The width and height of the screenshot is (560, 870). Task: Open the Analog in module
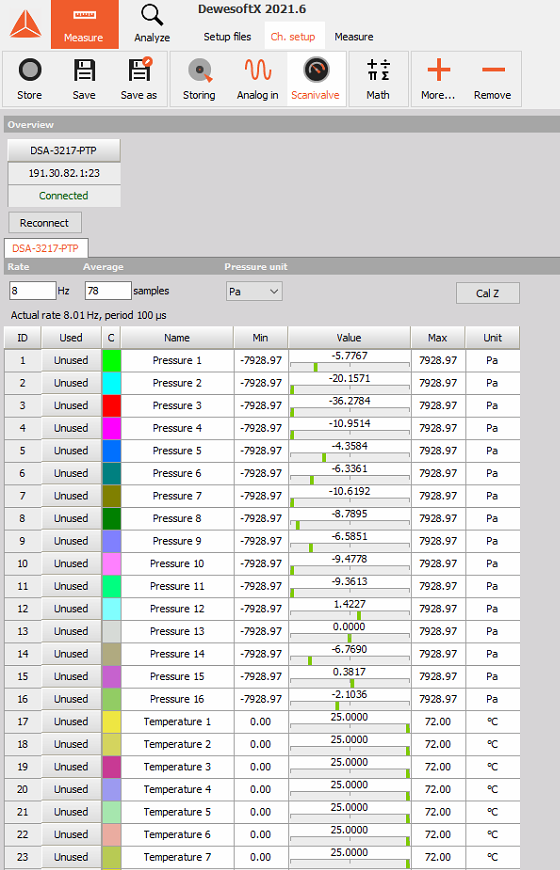point(258,79)
